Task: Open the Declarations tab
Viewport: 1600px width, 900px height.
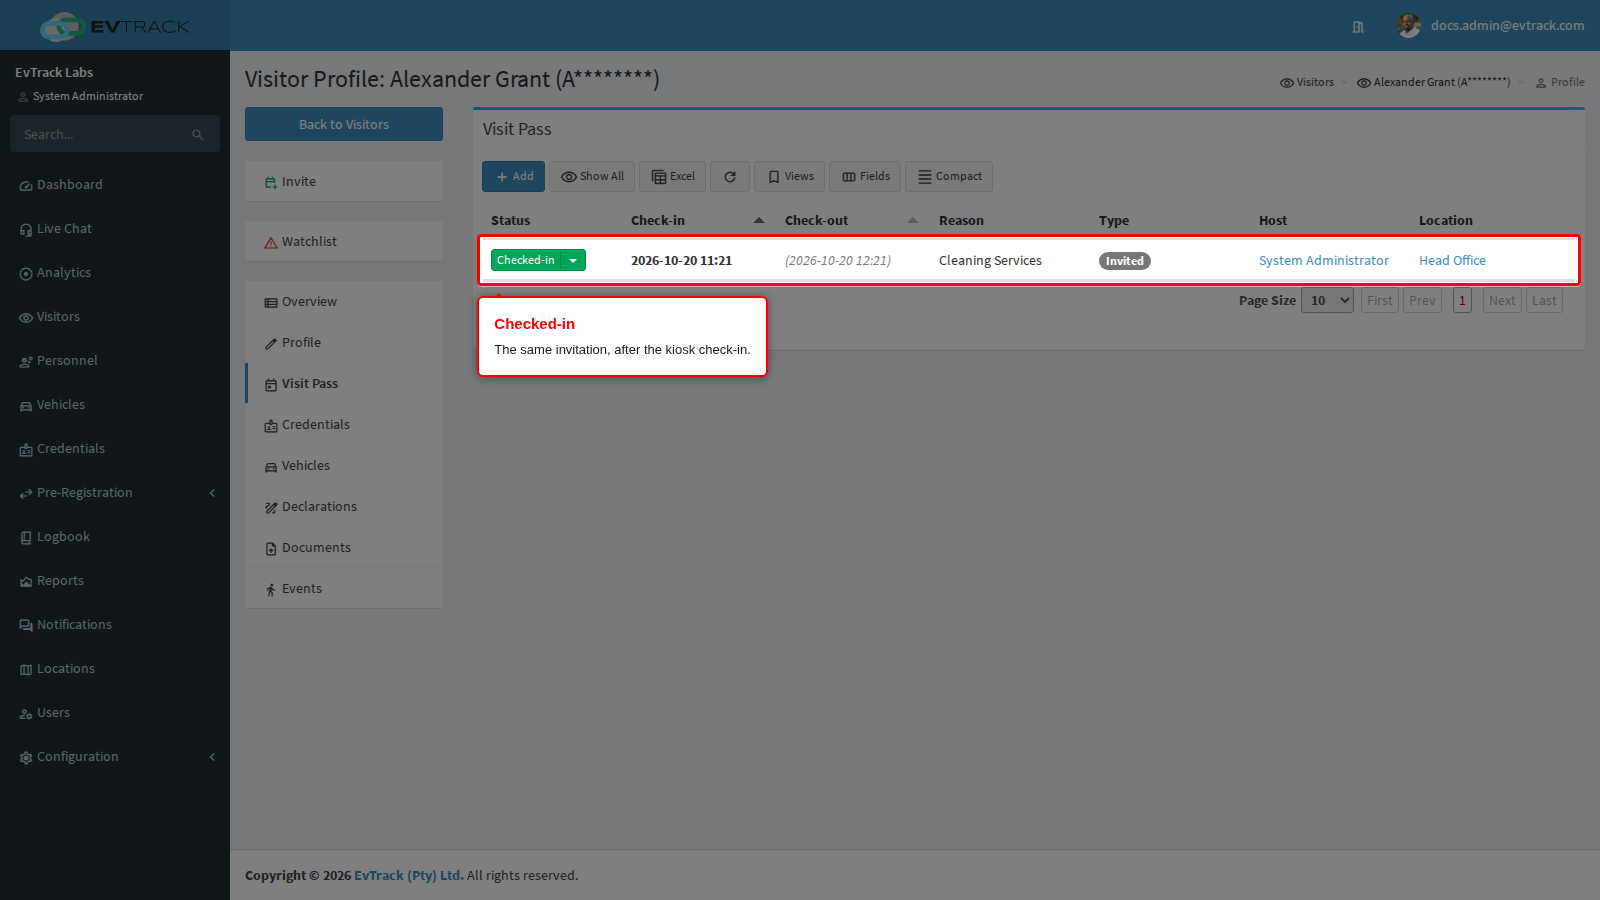Action: click(x=344, y=507)
